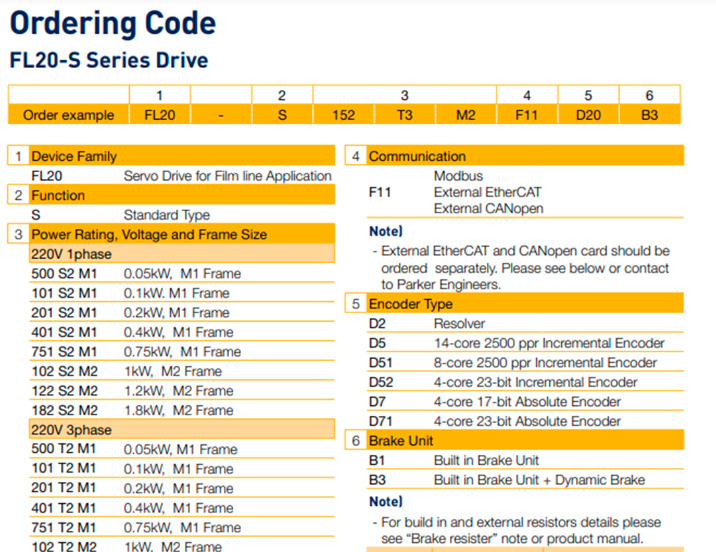Viewport: 716px width, 552px height.
Task: Click the "500 S2 M1" power rating code
Action: point(67,273)
